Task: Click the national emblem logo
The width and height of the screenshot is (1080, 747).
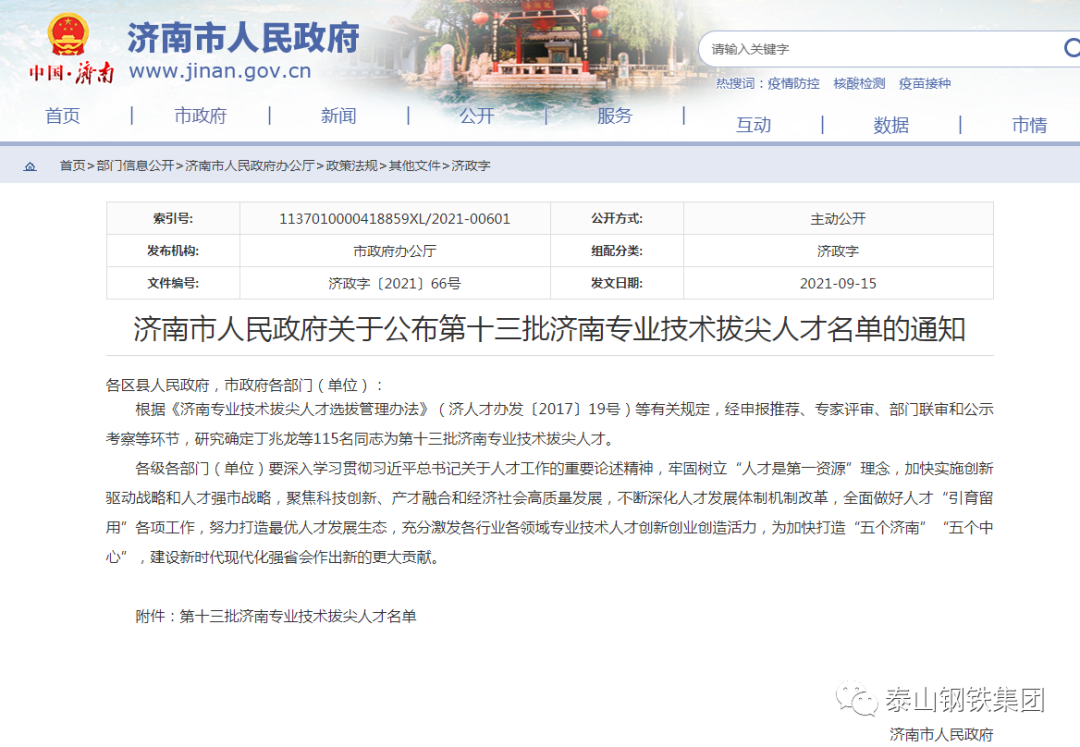Action: [68, 37]
